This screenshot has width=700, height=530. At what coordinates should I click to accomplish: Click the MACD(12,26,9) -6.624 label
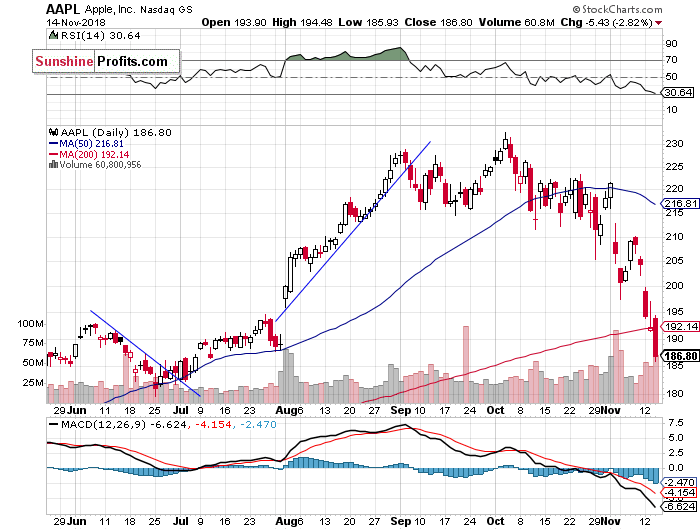click(x=123, y=424)
